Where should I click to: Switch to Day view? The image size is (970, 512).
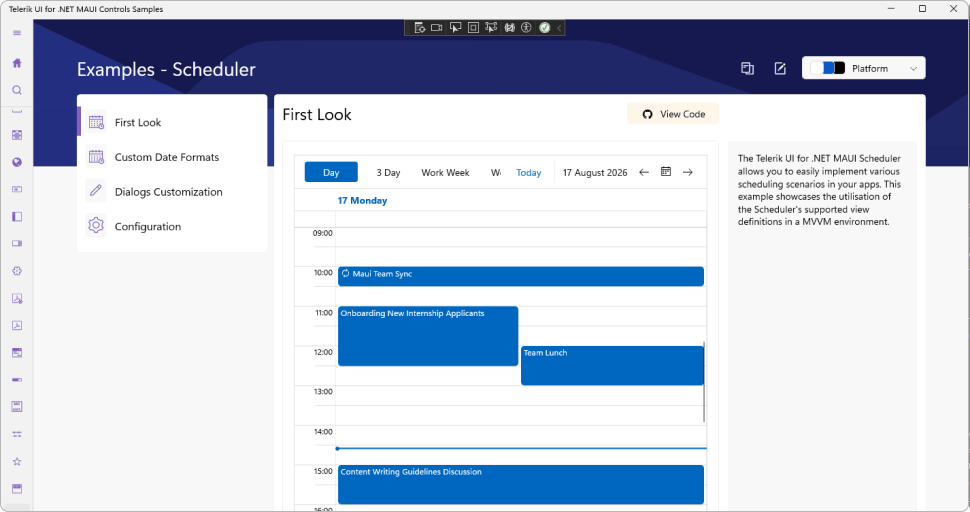coord(331,172)
